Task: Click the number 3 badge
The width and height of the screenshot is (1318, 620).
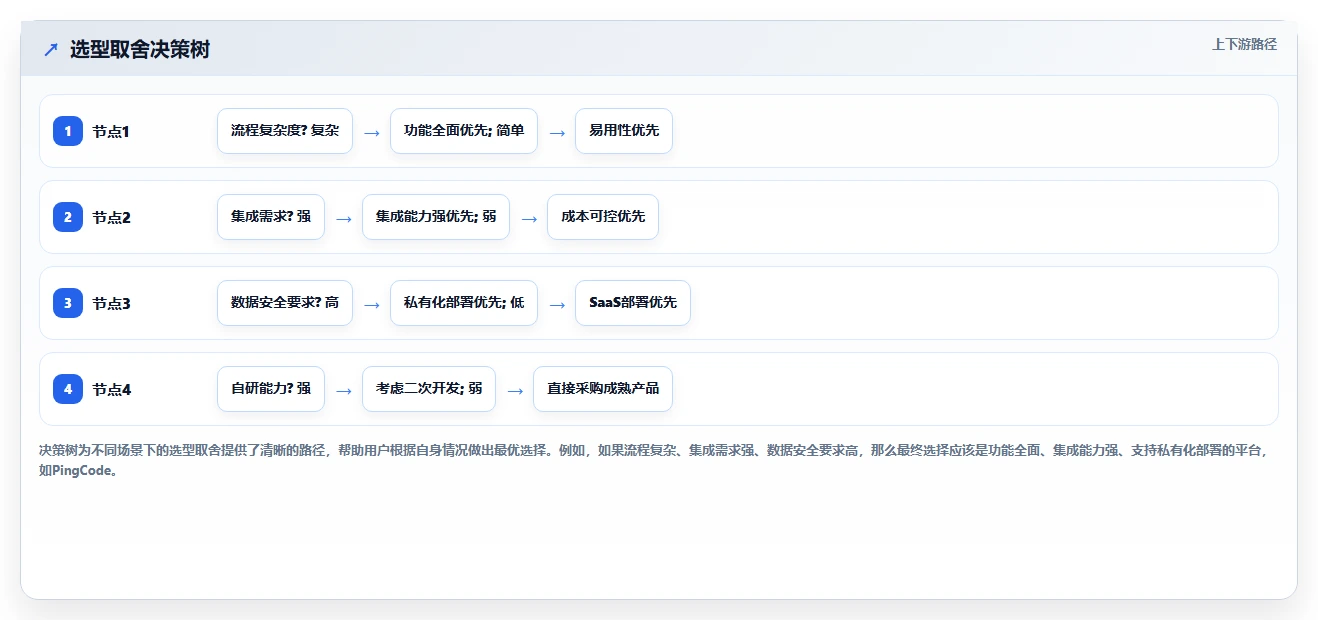Action: point(68,303)
